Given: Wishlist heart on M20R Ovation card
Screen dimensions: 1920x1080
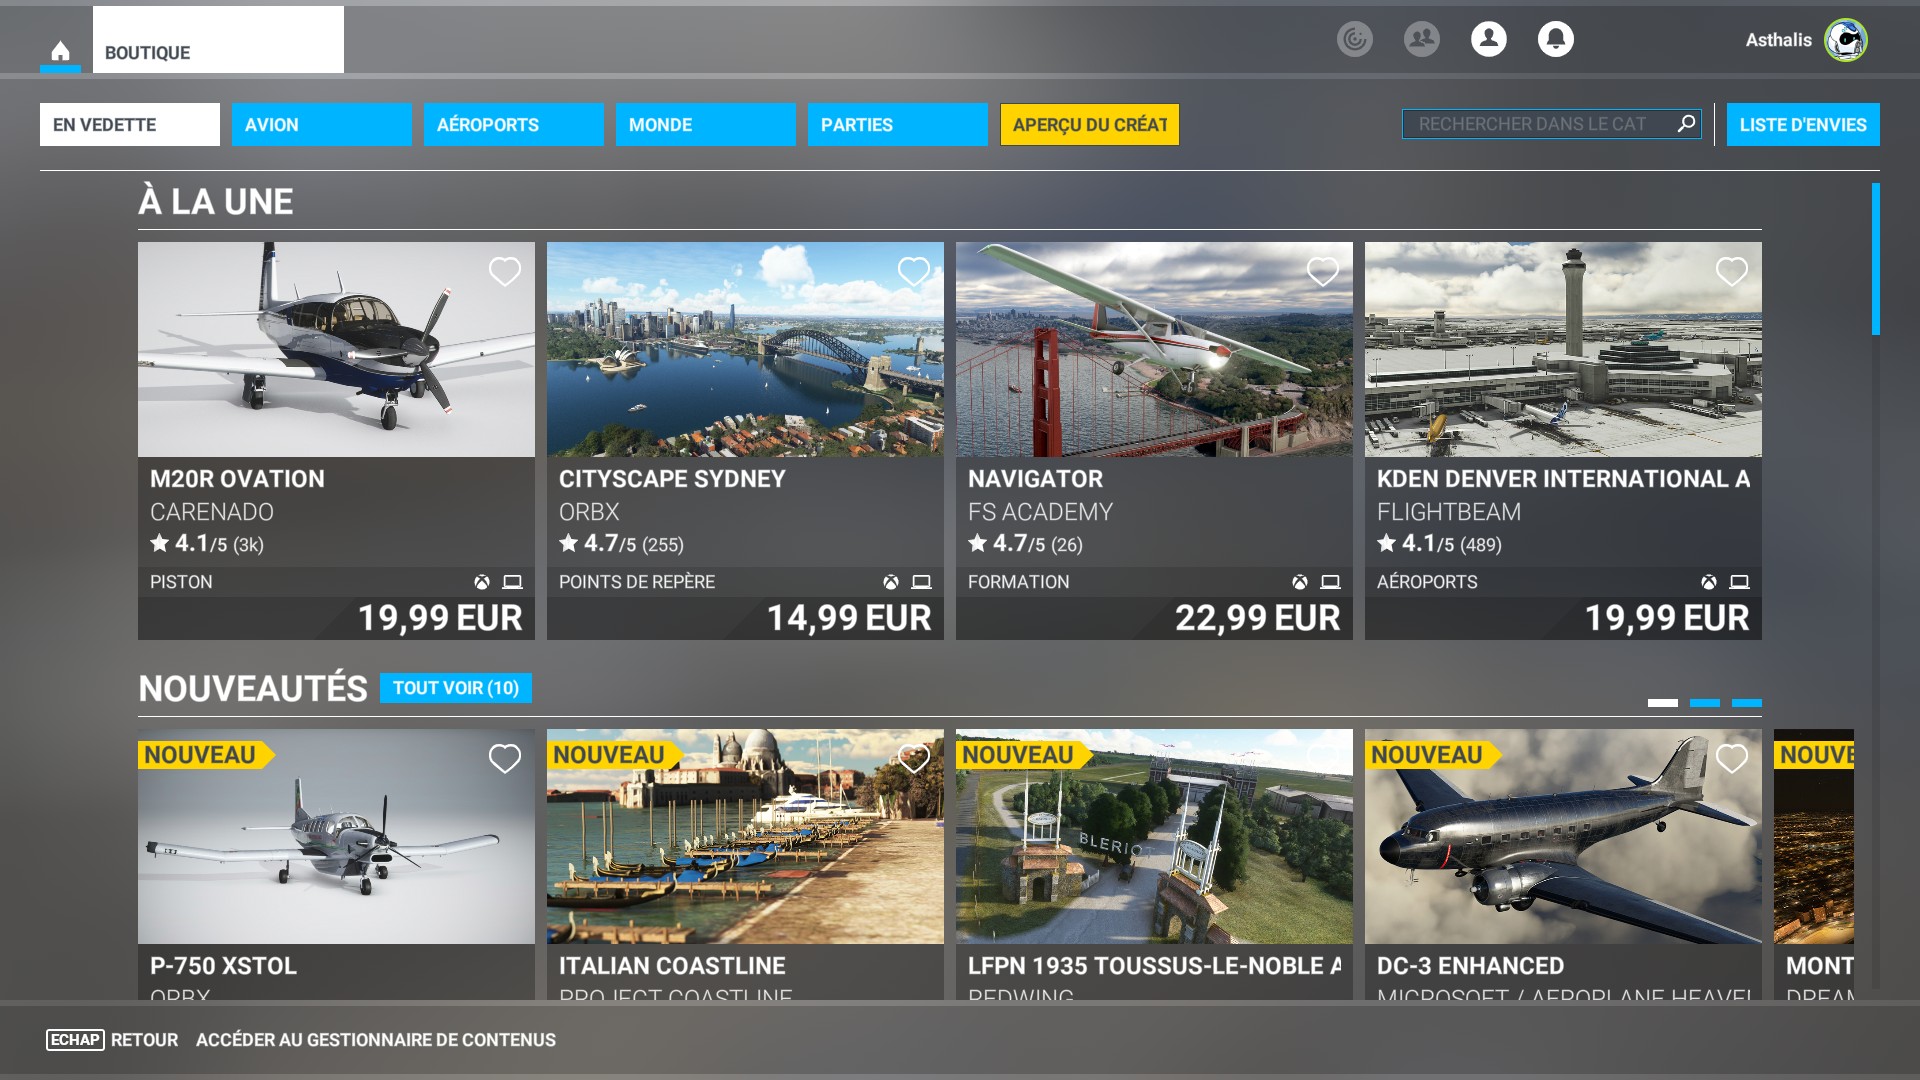Looking at the screenshot, I should (x=504, y=271).
